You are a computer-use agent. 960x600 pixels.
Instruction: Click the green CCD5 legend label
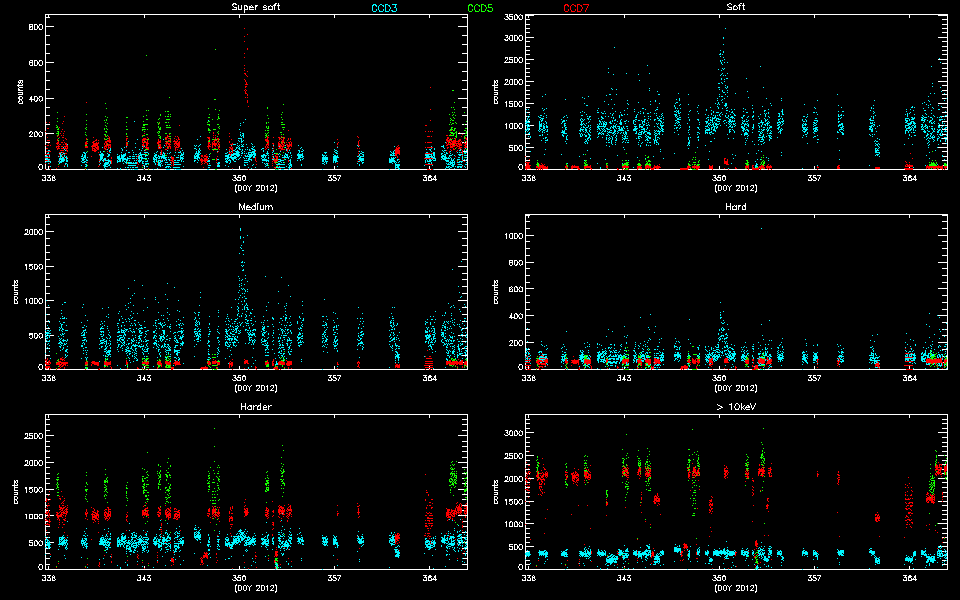pos(480,8)
